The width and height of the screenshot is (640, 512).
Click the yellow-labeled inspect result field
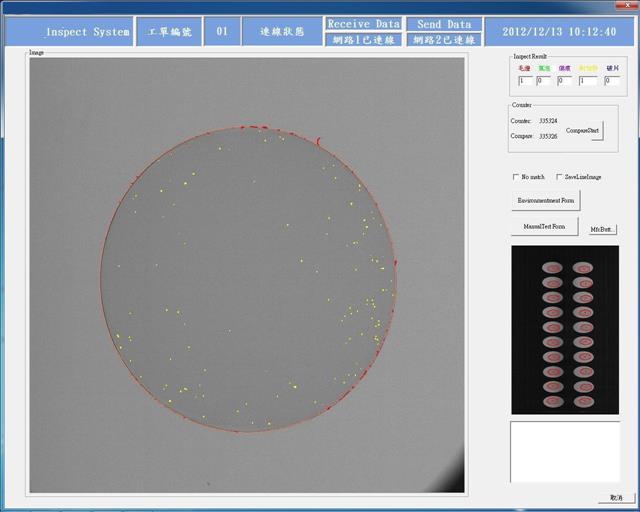click(x=588, y=81)
